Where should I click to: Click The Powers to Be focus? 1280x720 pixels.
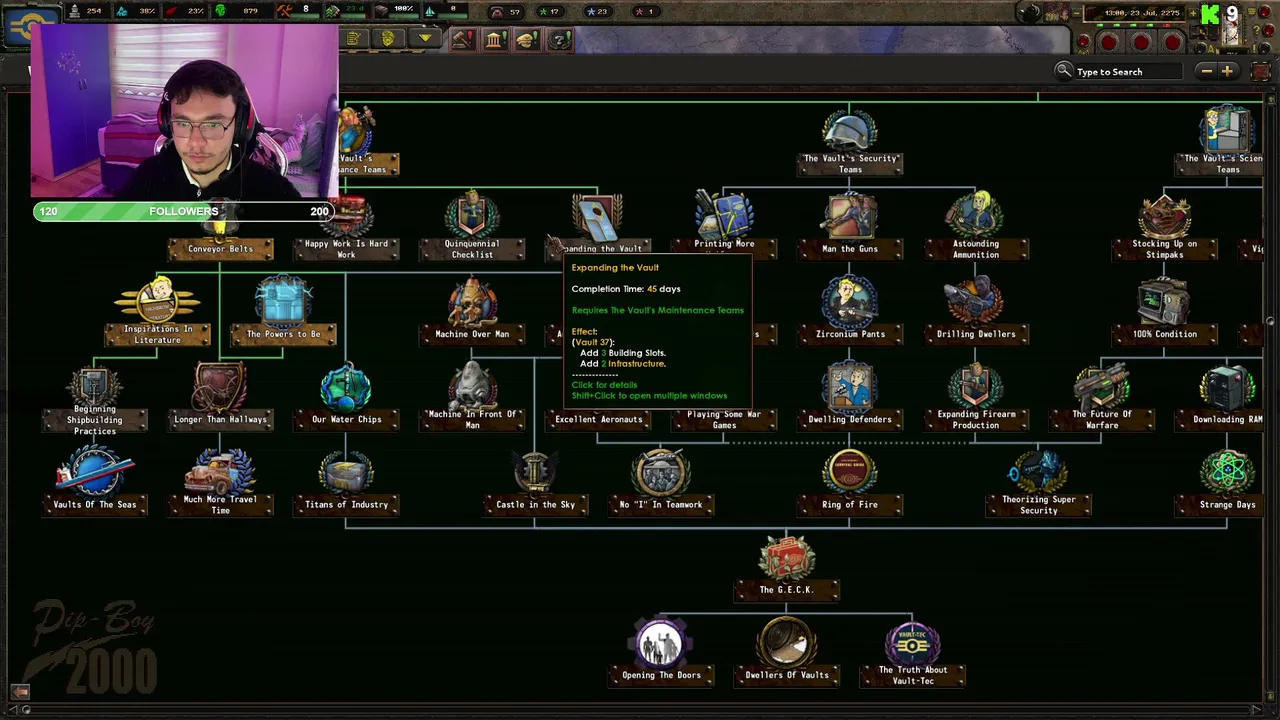click(x=284, y=312)
